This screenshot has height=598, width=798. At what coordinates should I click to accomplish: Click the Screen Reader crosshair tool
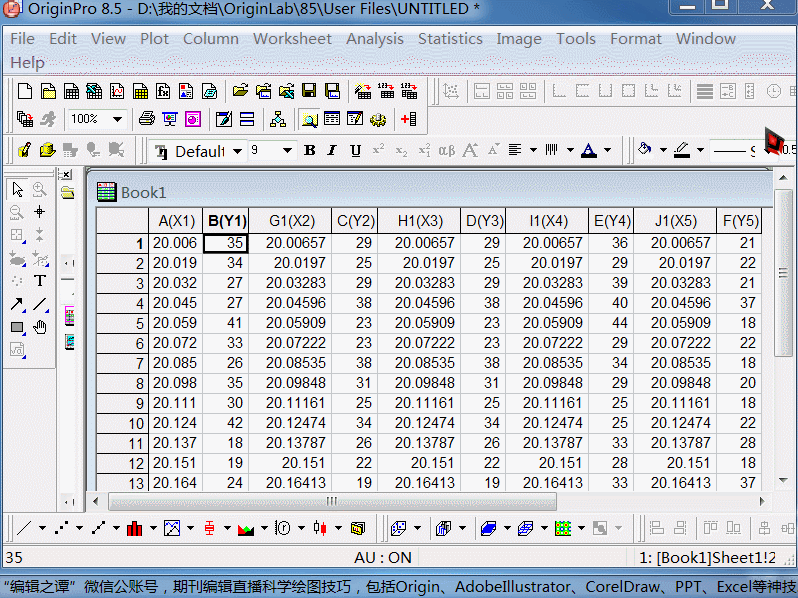click(x=40, y=212)
